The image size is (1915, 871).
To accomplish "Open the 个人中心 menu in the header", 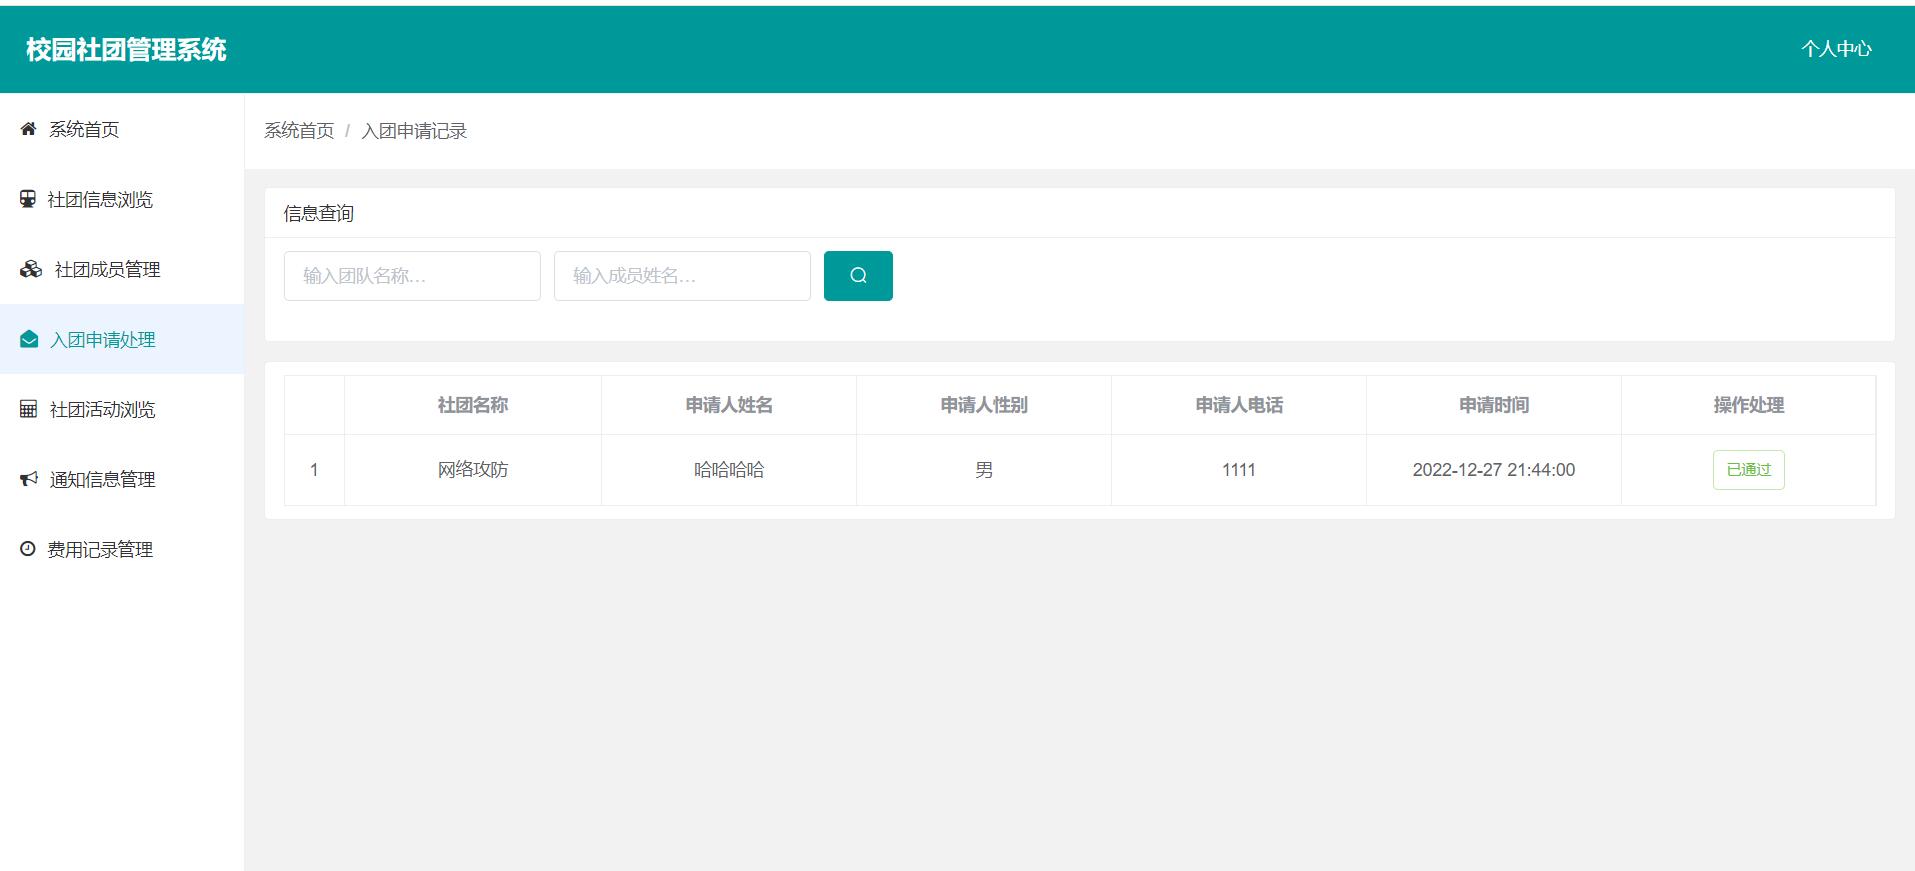I will point(1836,49).
